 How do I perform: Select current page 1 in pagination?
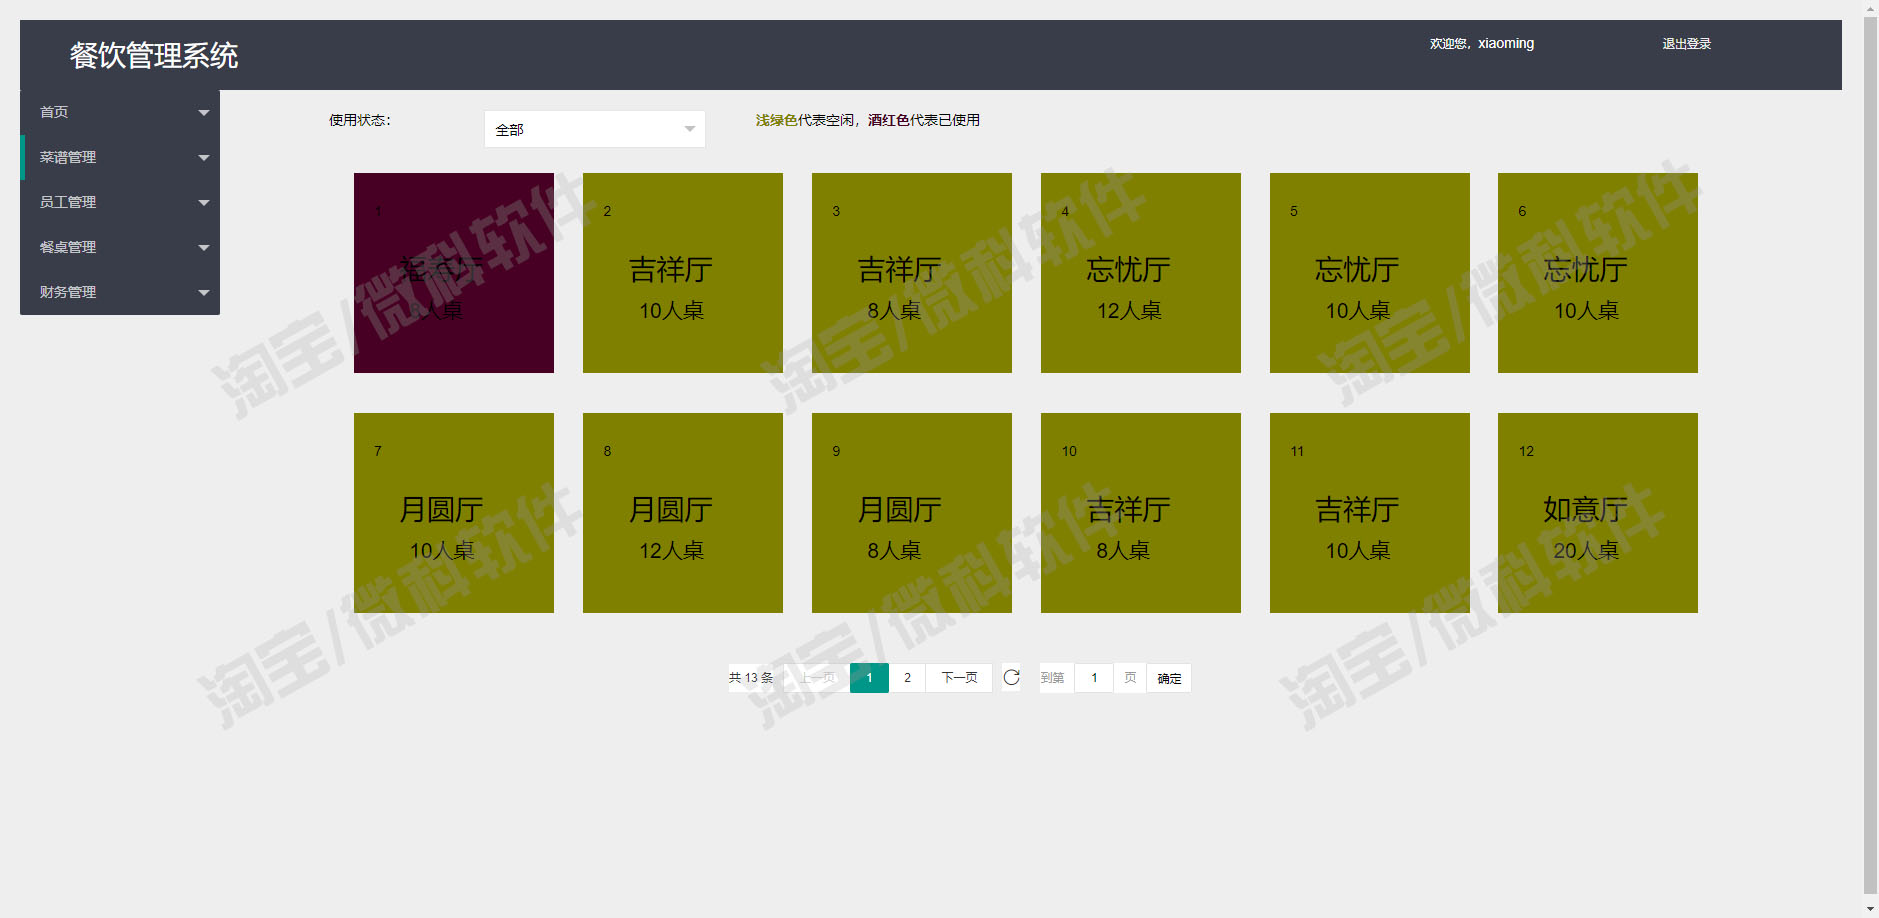[x=869, y=678]
